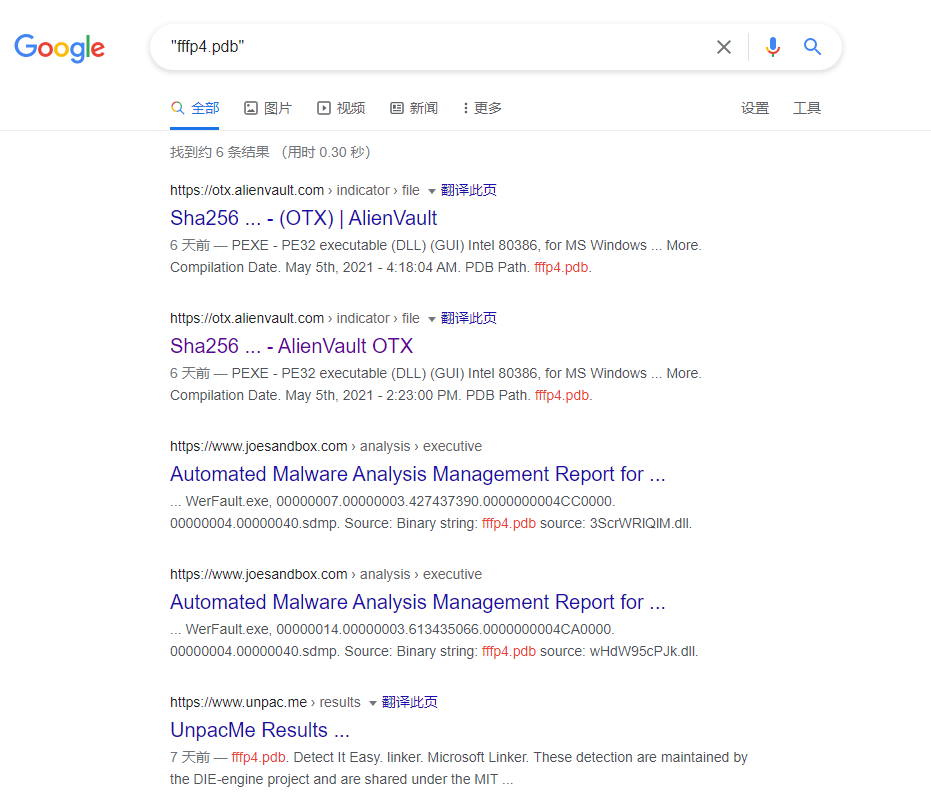Viewport: 931px width, 799px height.
Task: Expand dropdown arrow for first AlienVault result
Action: coord(432,191)
